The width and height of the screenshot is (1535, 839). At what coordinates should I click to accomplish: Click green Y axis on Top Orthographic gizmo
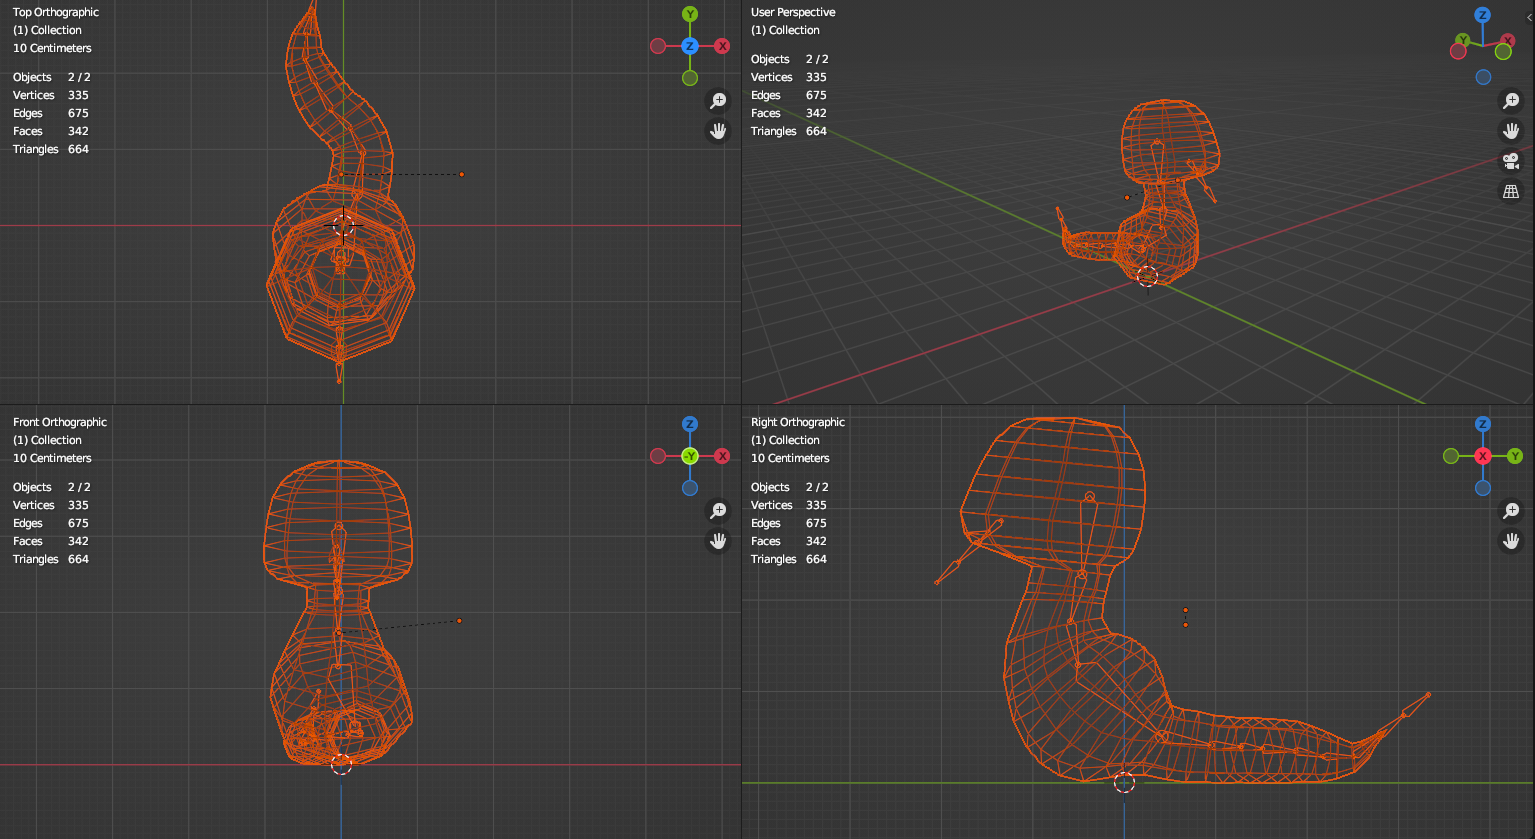pyautogui.click(x=690, y=14)
